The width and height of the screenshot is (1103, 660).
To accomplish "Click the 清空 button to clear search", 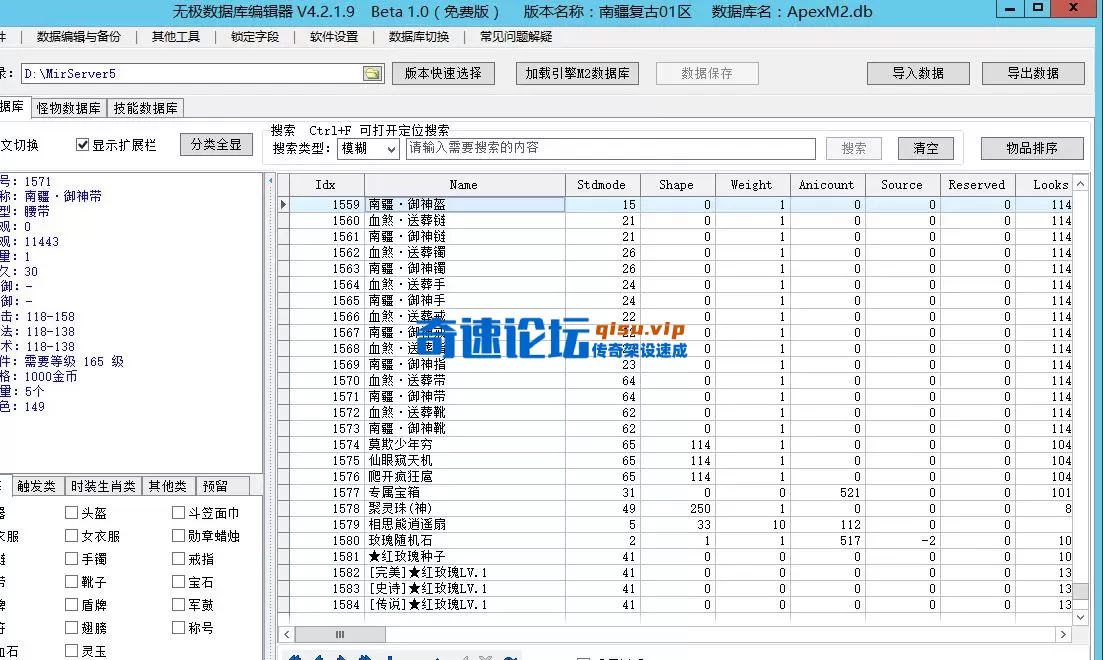I will (x=924, y=148).
